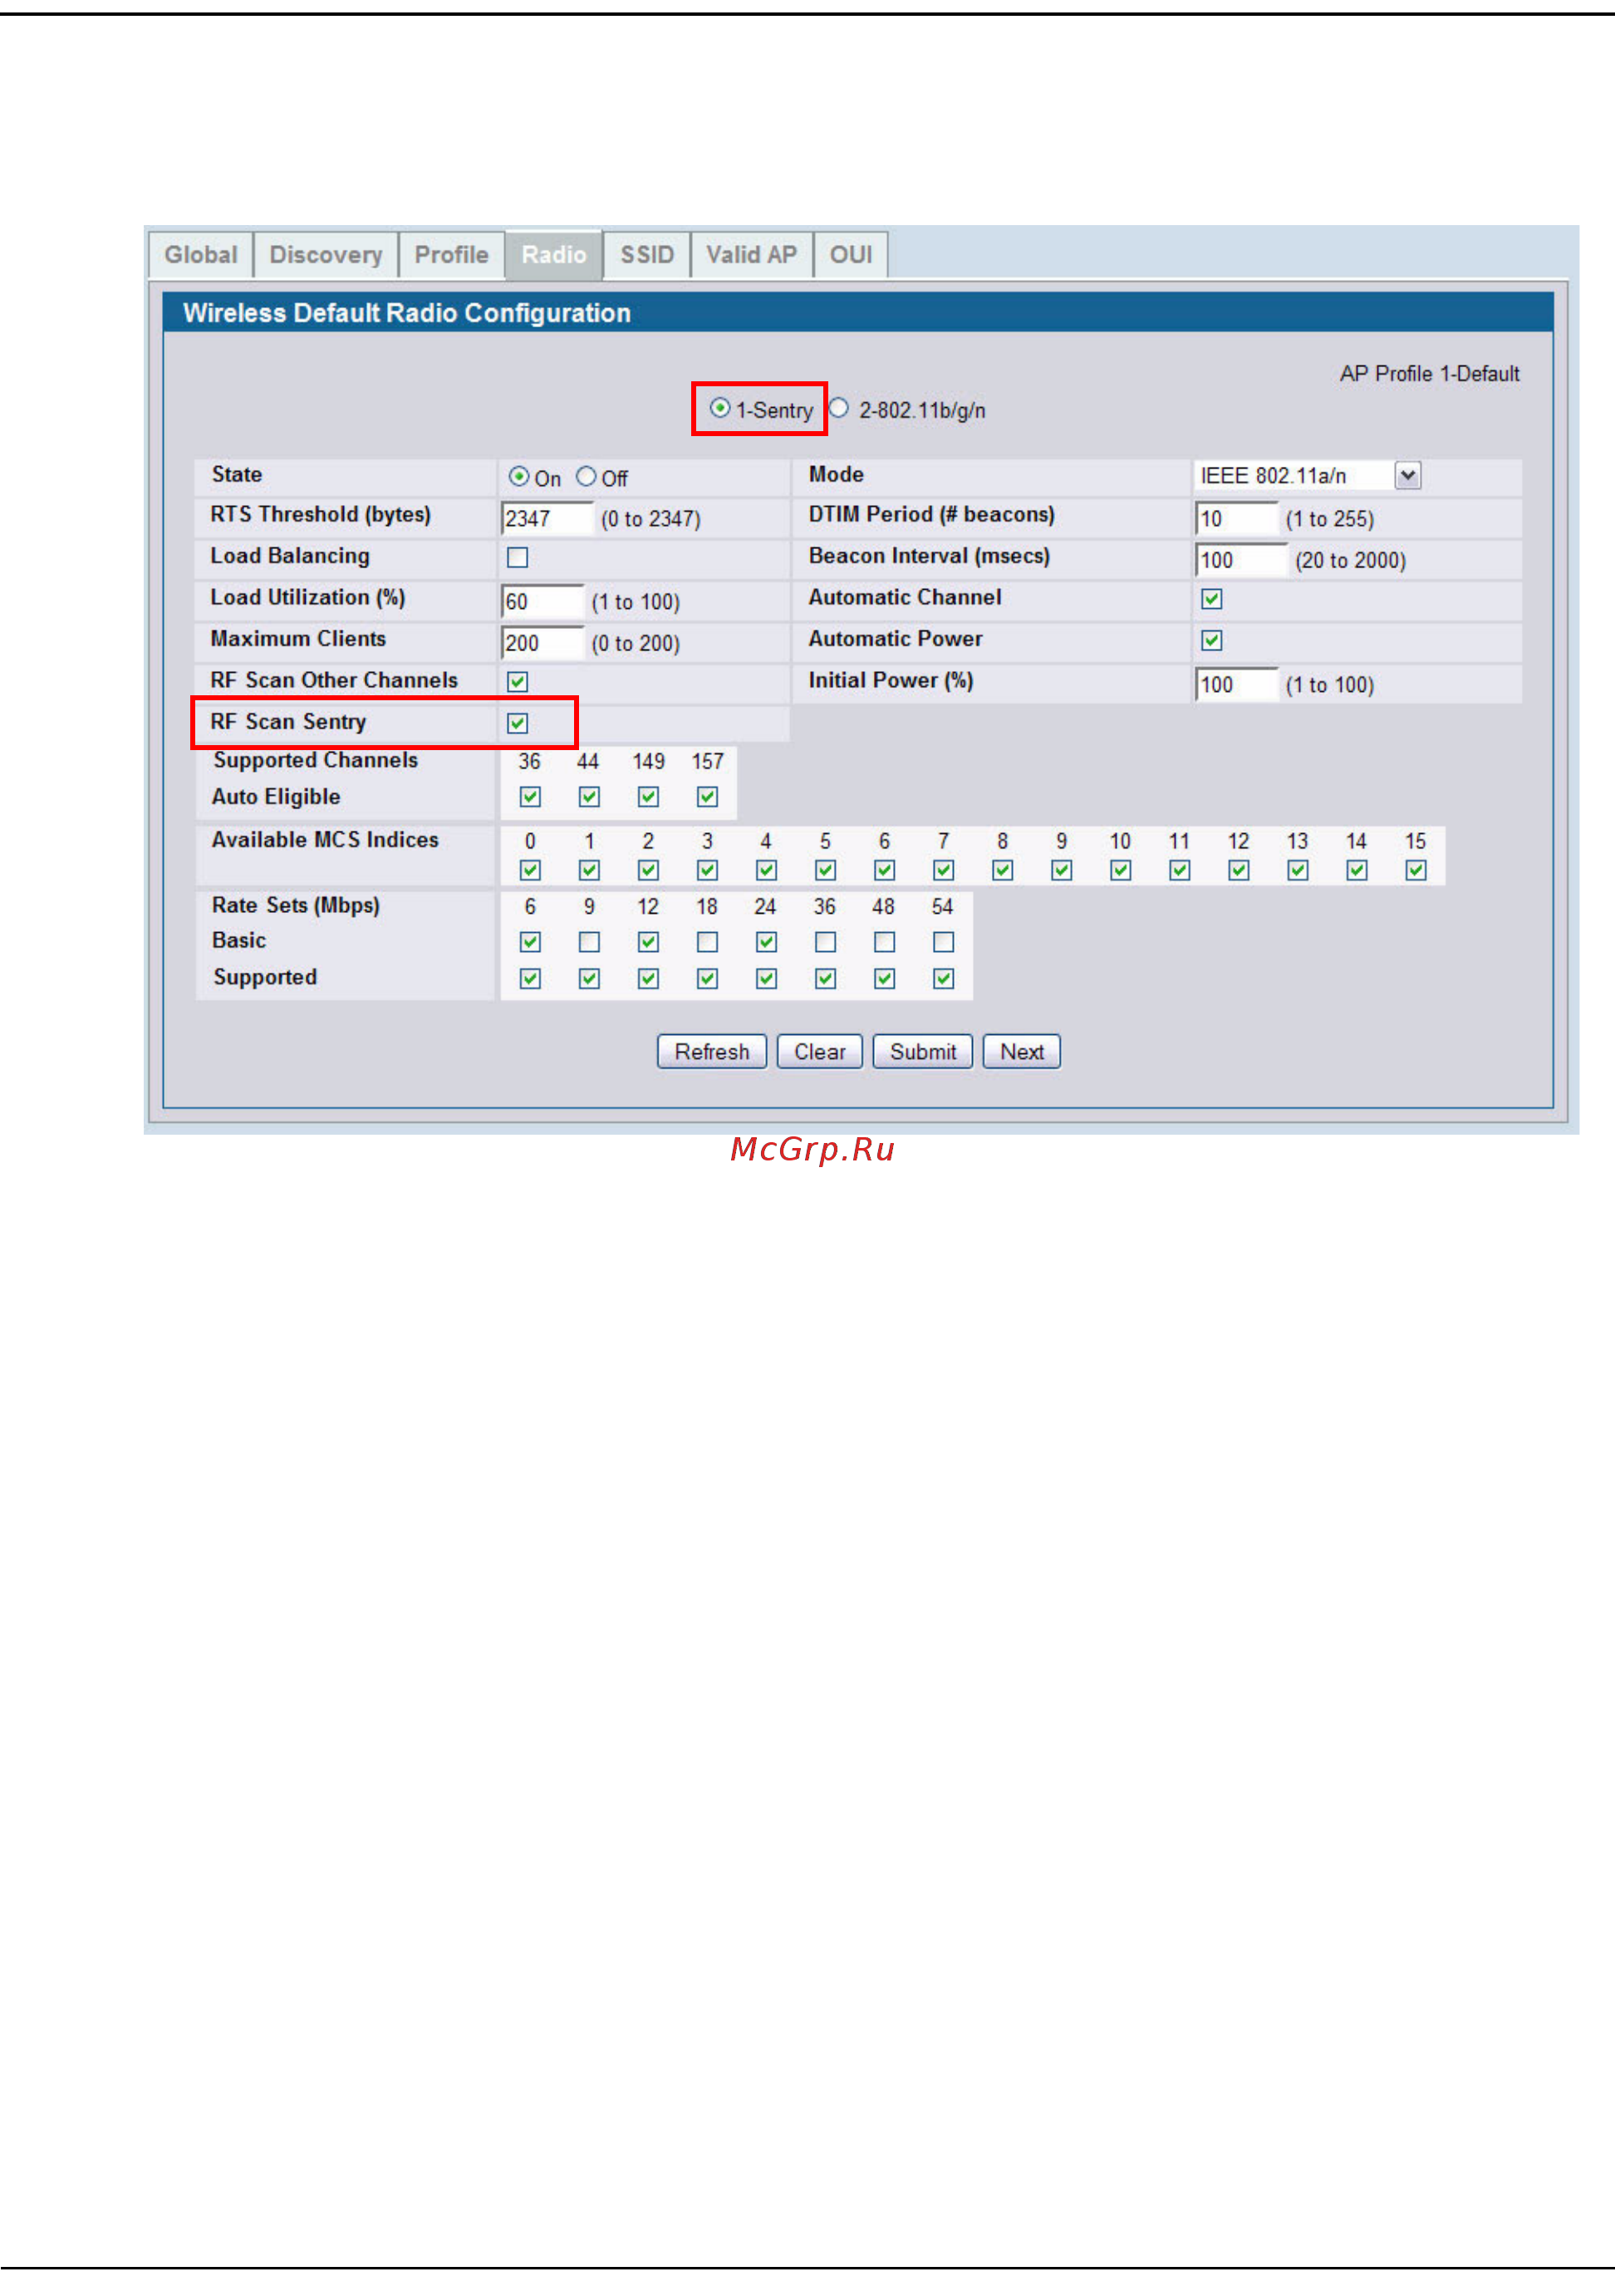The image size is (1615, 2296).
Task: Uncheck Auto Eligible for channel 36
Action: pos(530,797)
